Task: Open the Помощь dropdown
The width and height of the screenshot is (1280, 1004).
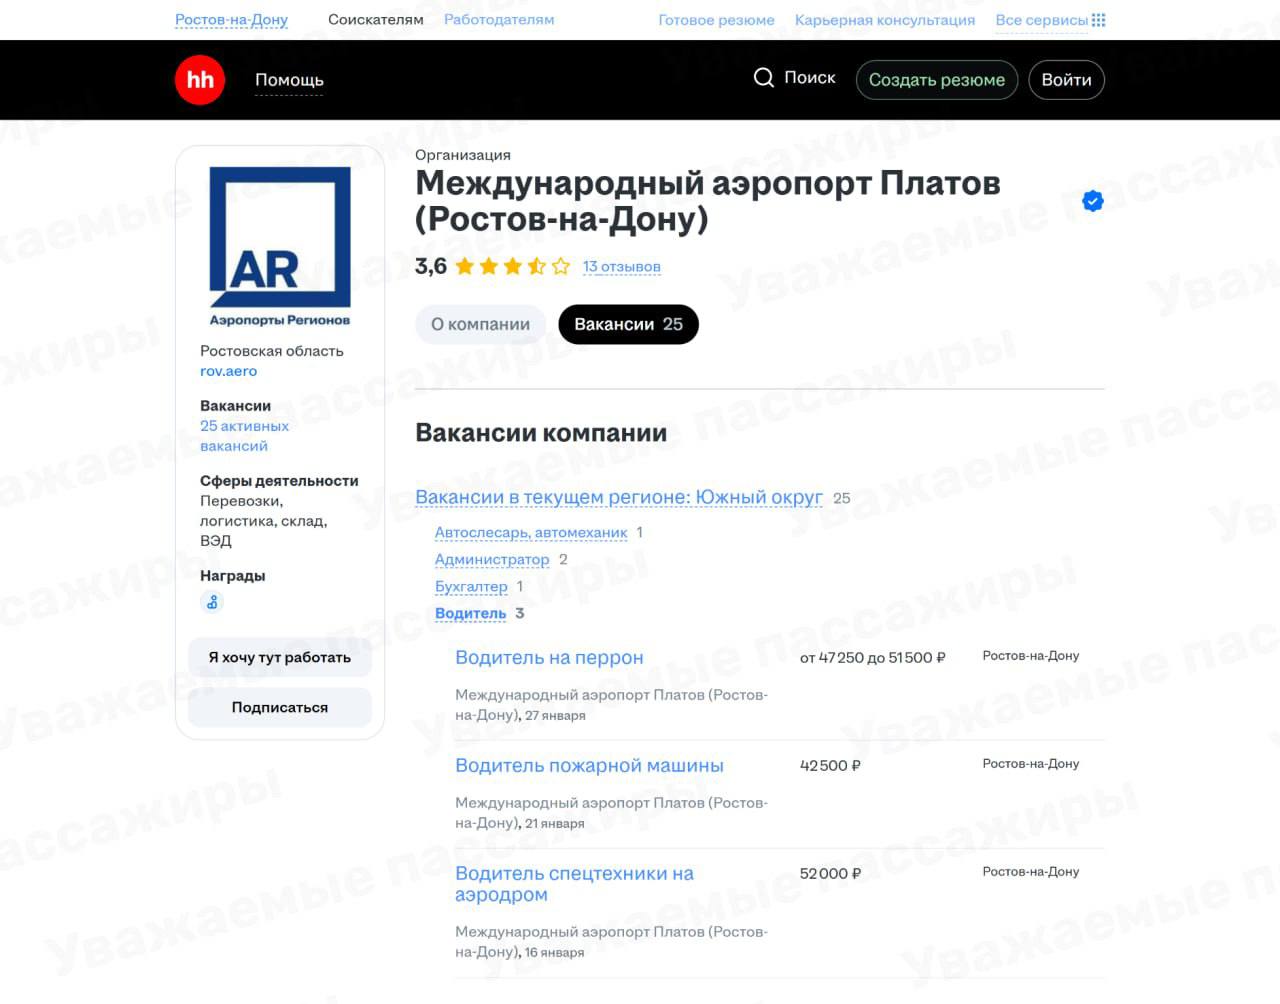Action: point(289,80)
